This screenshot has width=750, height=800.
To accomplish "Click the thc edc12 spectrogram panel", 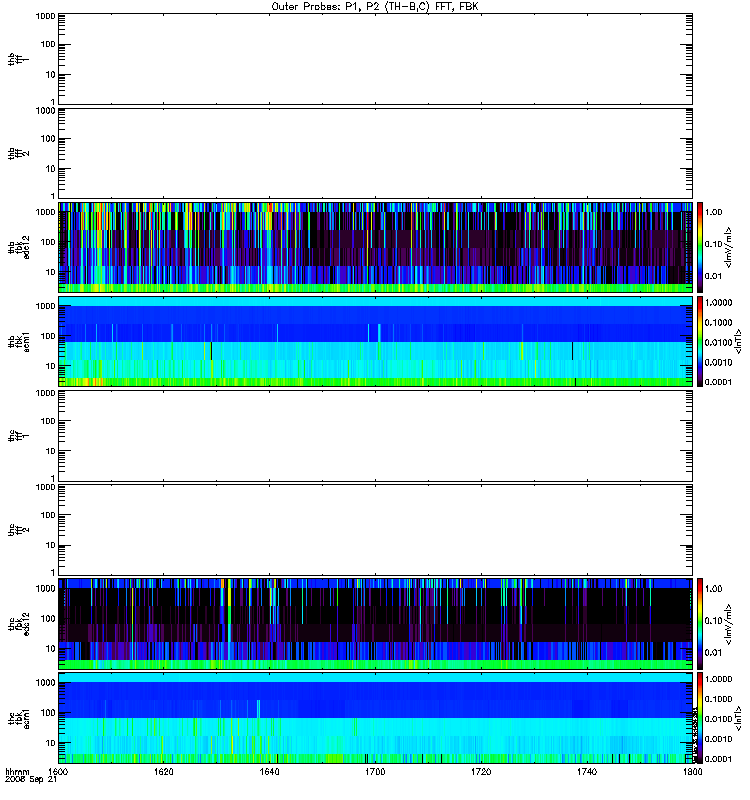I will (x=376, y=624).
